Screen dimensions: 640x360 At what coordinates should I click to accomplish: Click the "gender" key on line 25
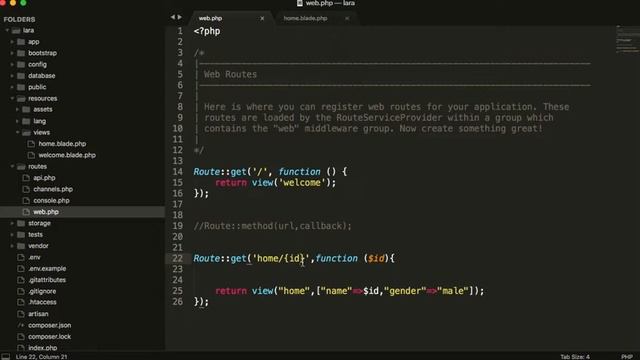tap(405, 291)
